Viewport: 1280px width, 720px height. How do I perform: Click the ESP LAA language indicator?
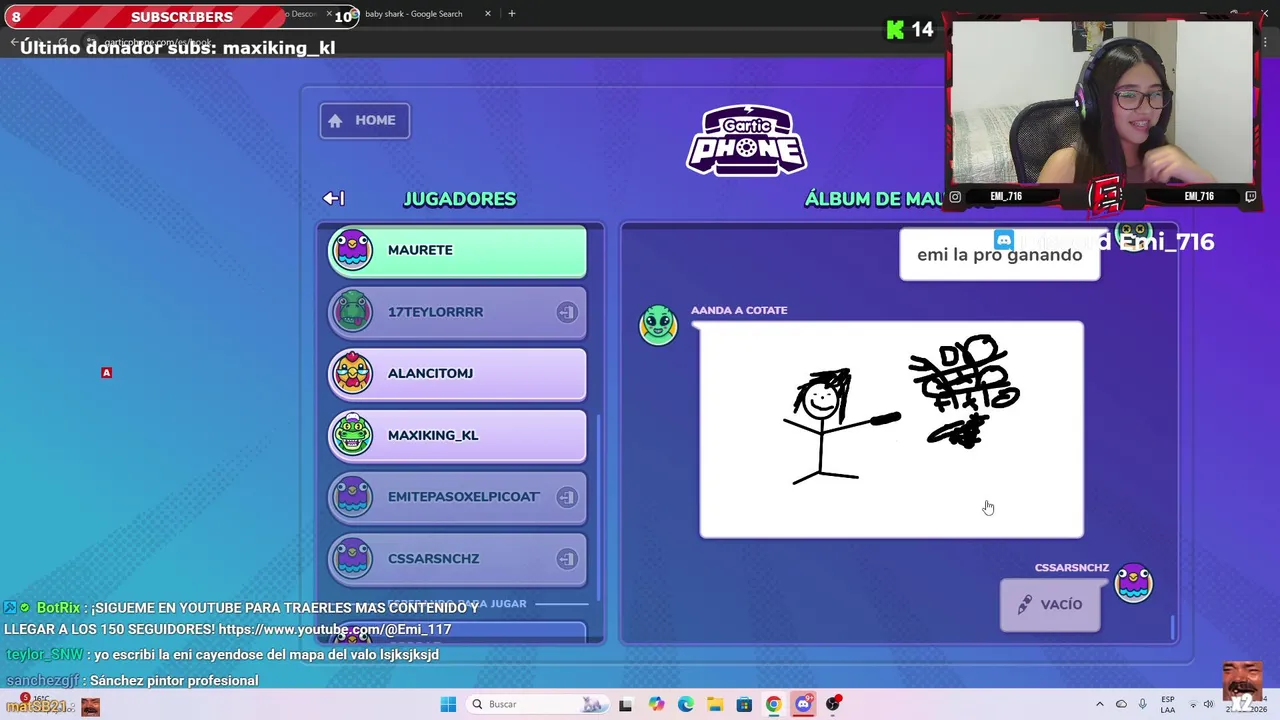[1168, 705]
